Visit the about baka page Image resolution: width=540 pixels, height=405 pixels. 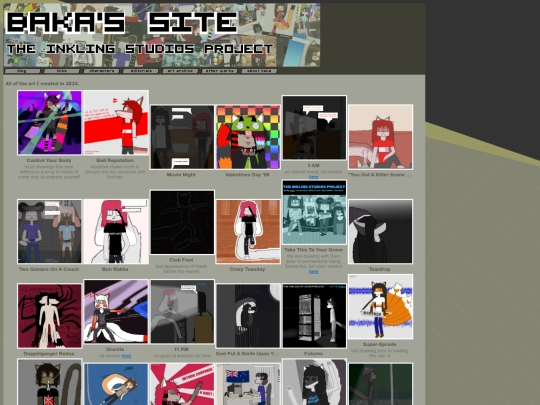(x=259, y=71)
